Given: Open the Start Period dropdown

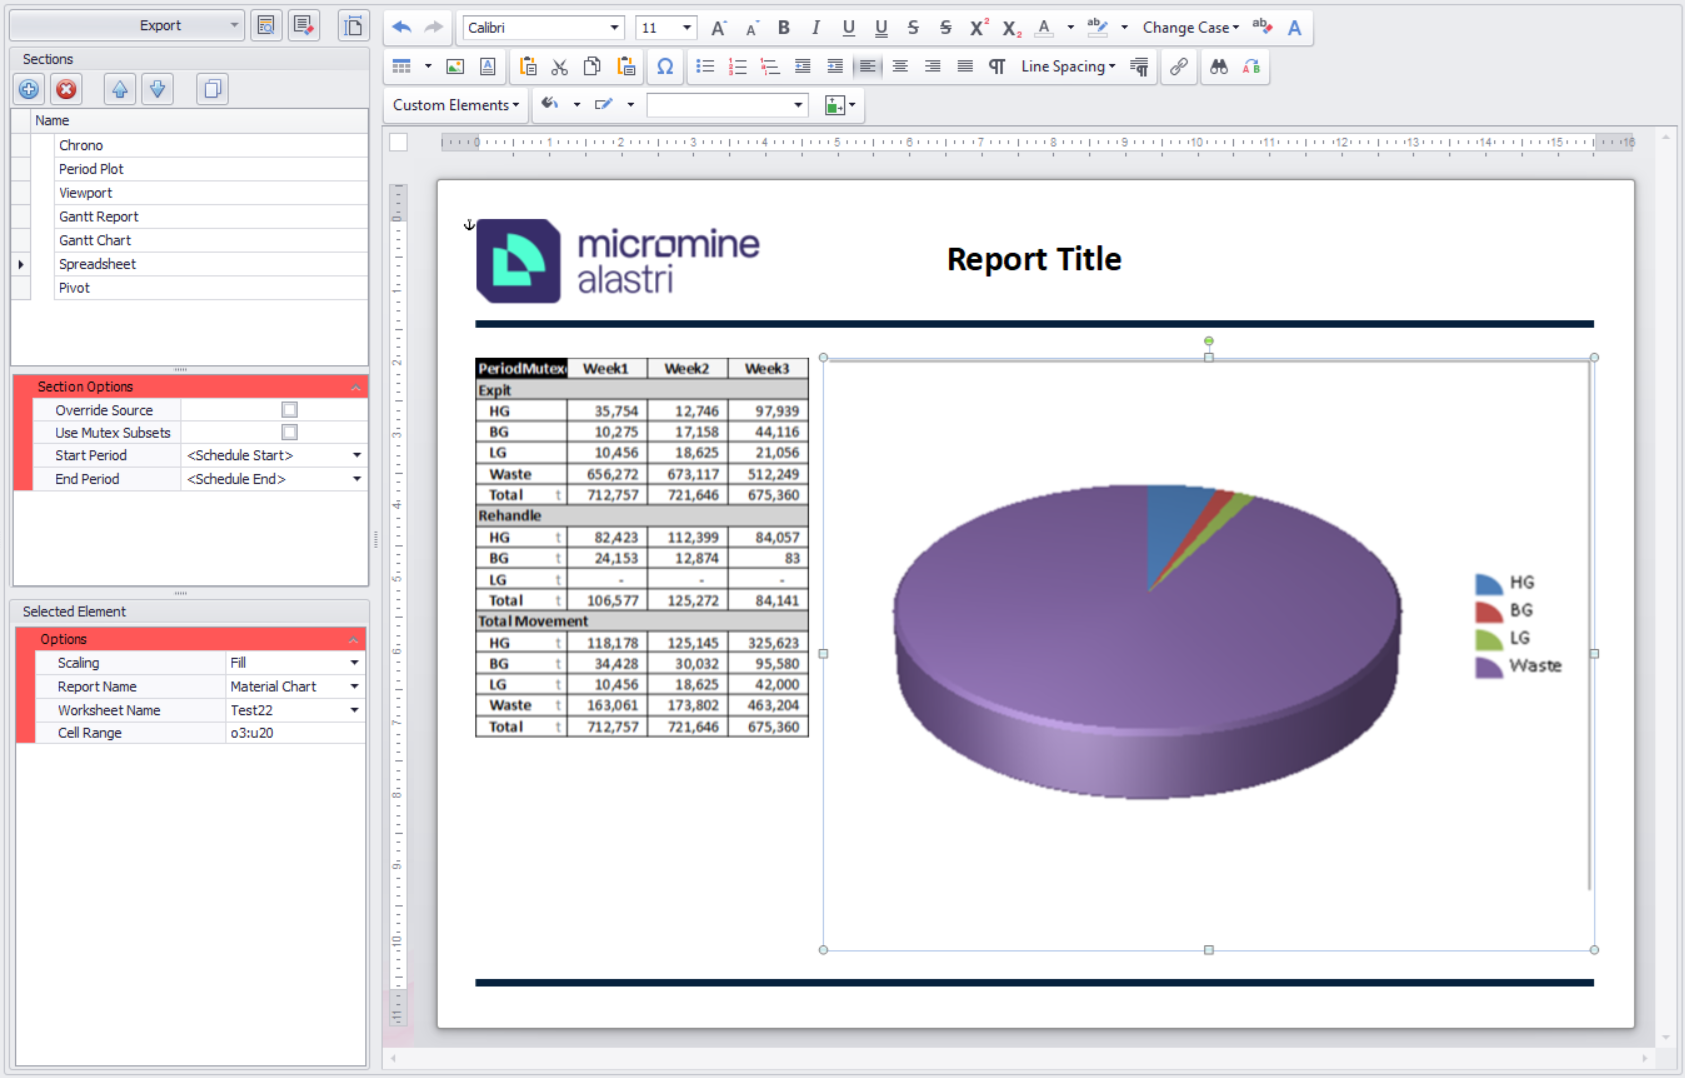Looking at the screenshot, I should coord(356,455).
